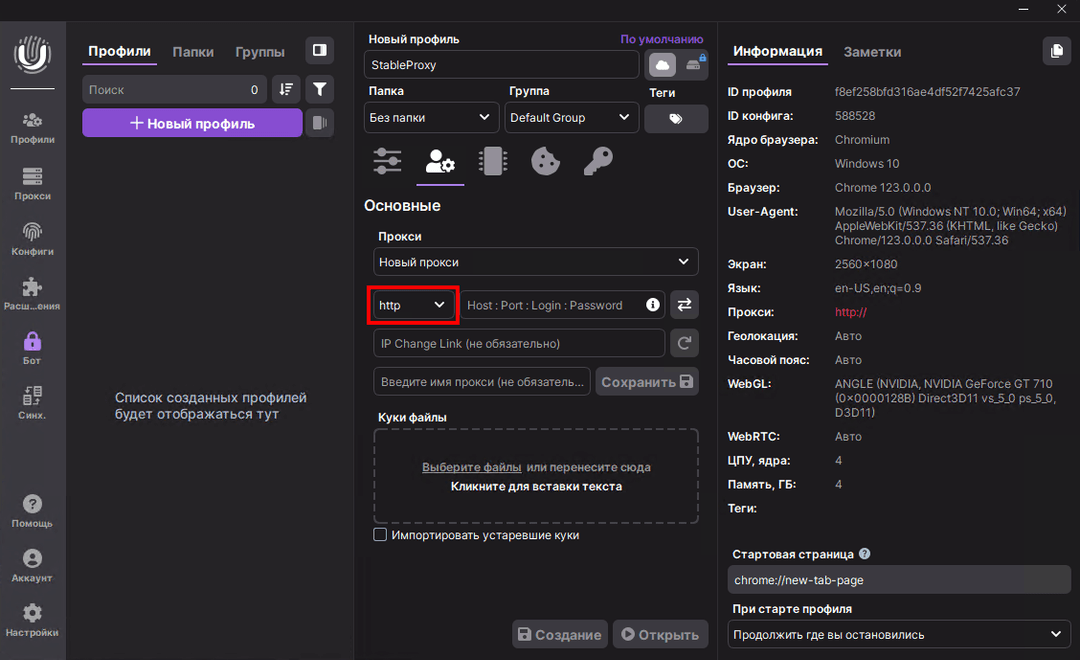Click the StableProxy profile name field

click(501, 63)
